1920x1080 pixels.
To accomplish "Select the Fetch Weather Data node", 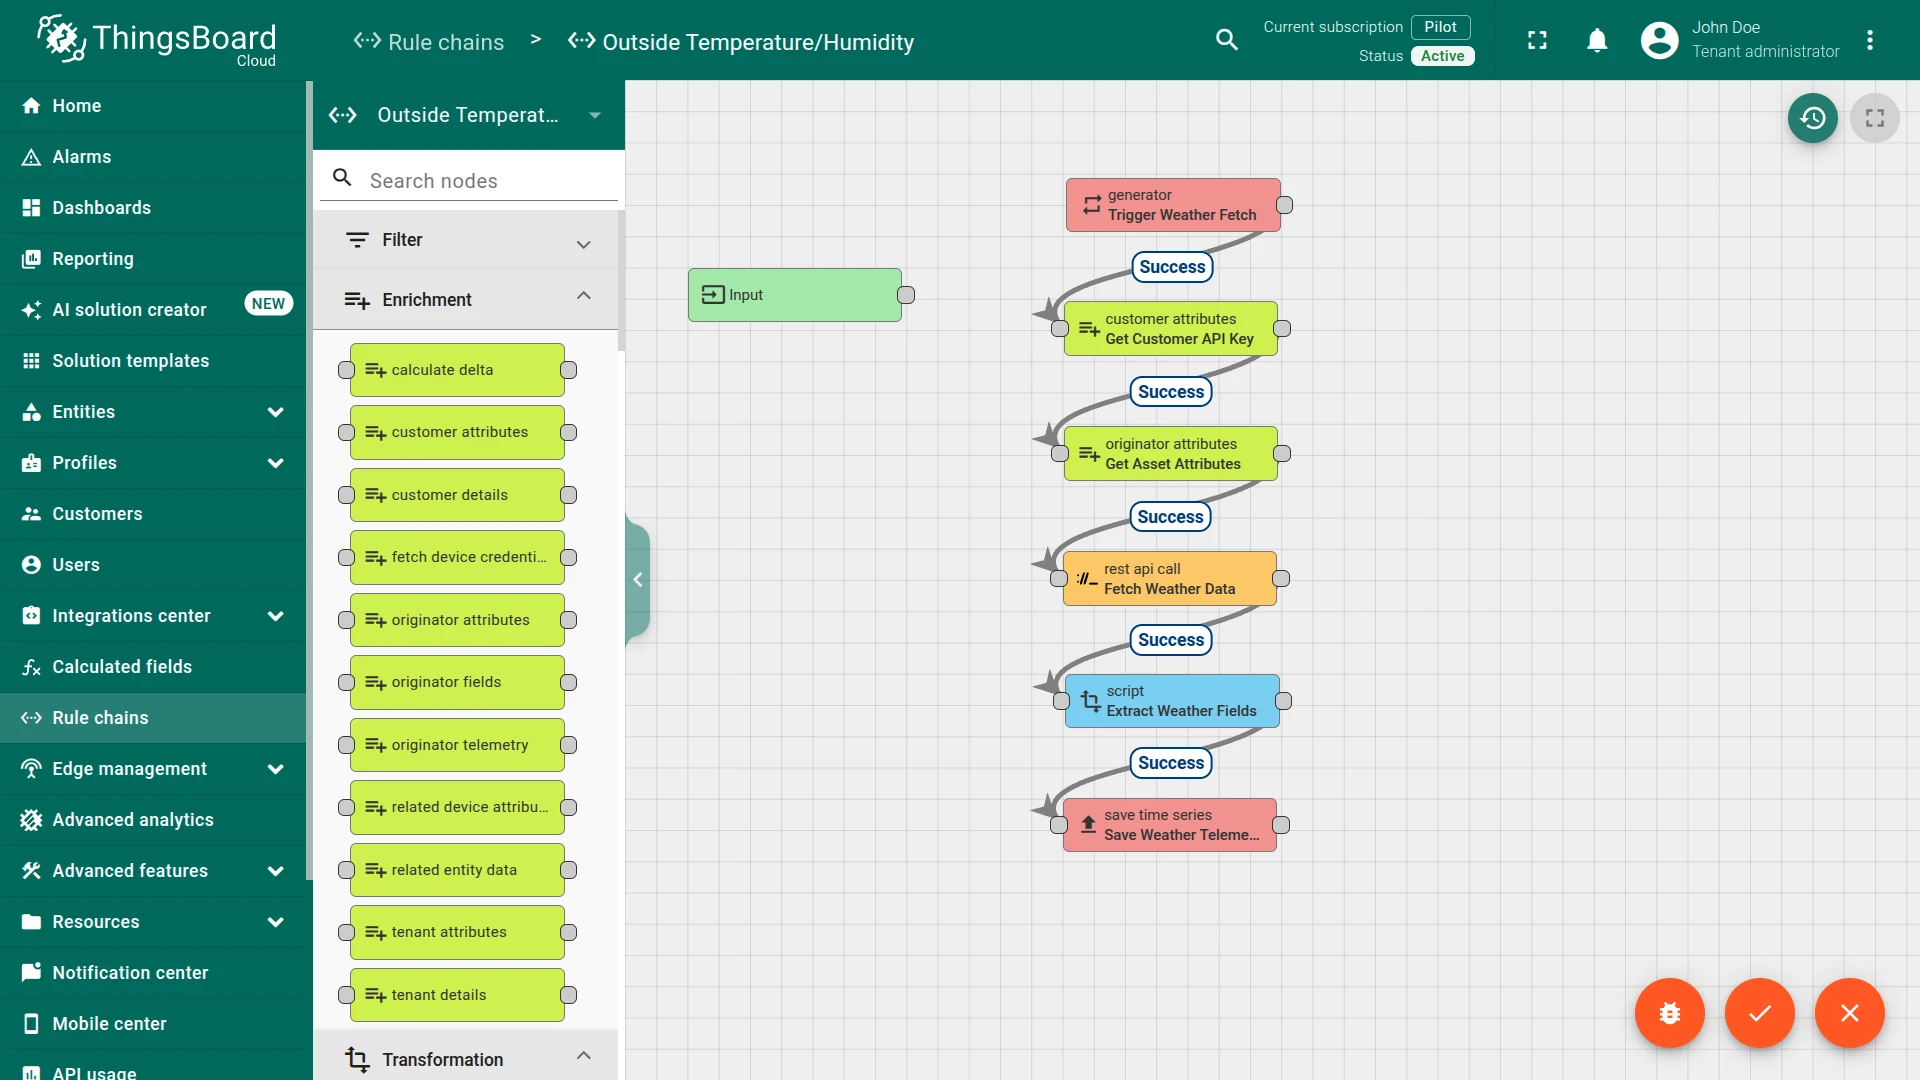I will tap(1170, 579).
